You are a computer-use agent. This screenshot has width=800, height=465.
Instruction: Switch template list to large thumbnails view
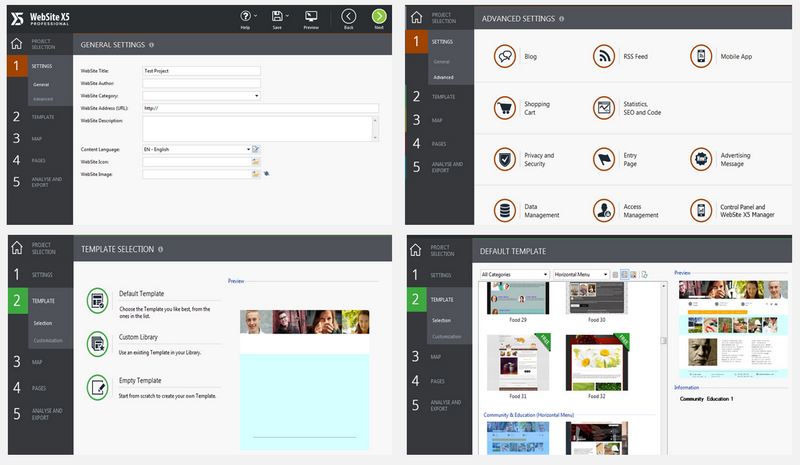coord(633,275)
